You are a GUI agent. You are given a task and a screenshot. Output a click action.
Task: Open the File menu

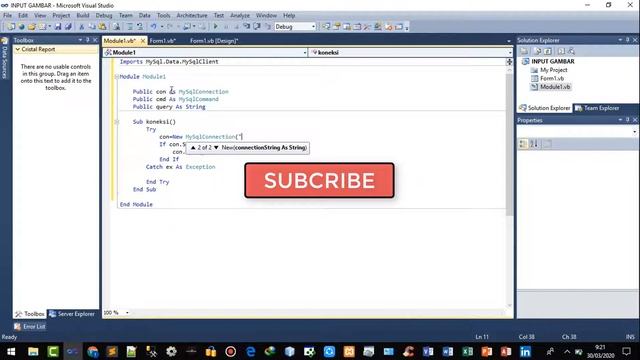click(x=7, y=16)
